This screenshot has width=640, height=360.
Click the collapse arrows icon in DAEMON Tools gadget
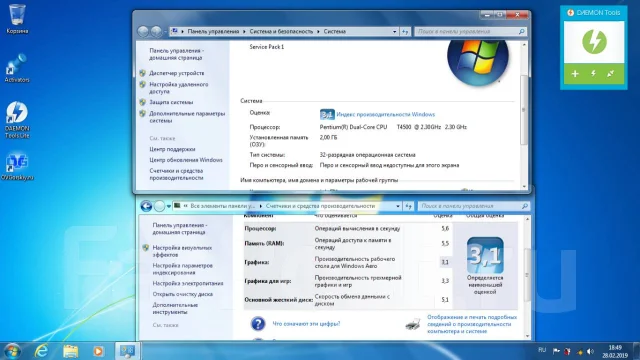[x=611, y=73]
